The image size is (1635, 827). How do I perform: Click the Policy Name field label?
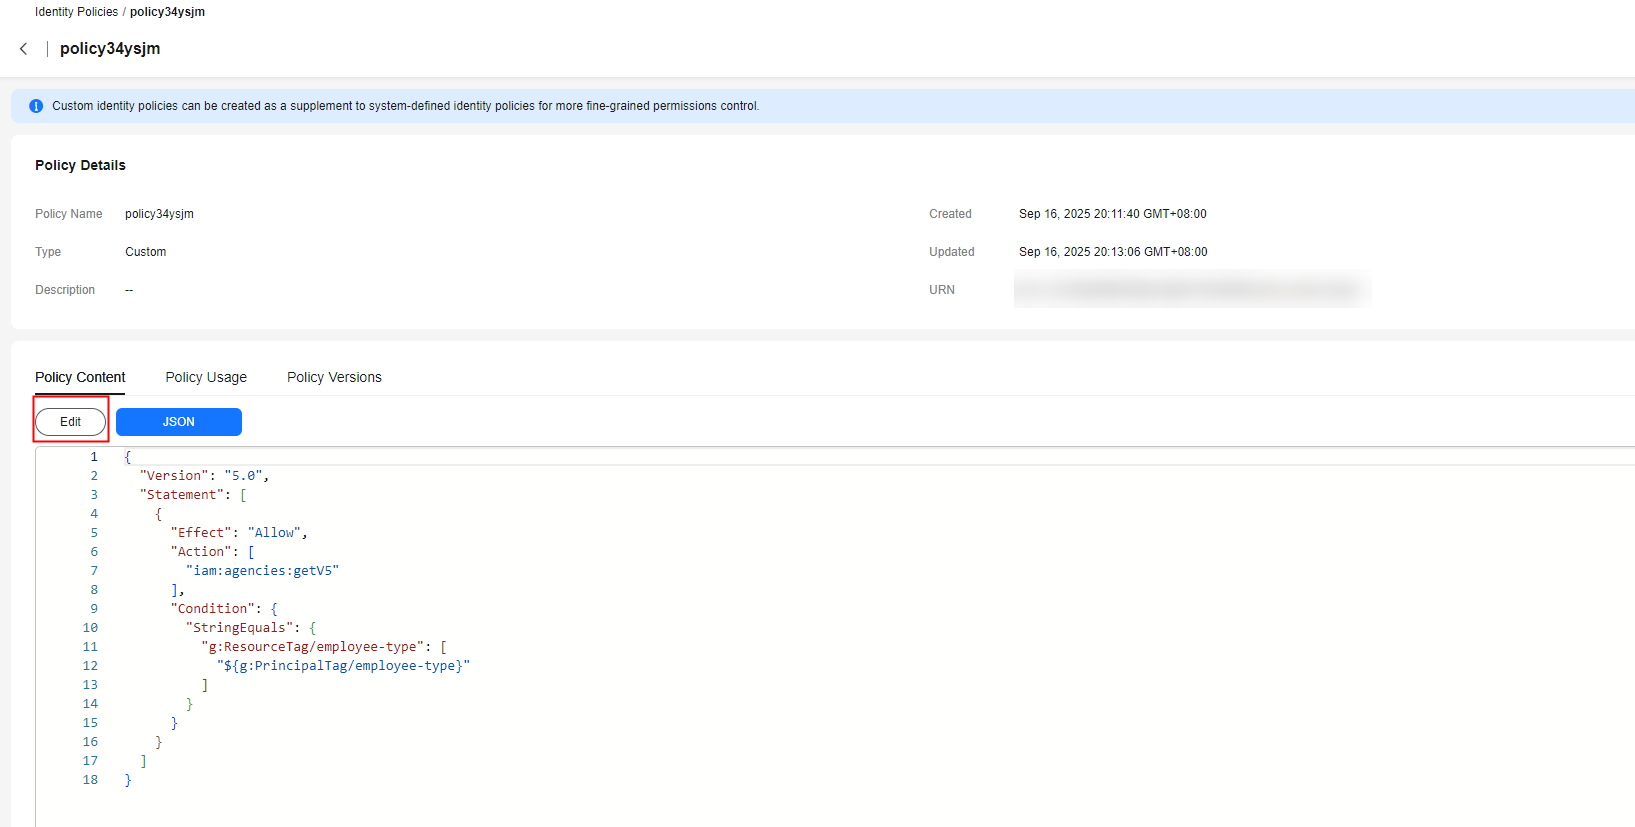pyautogui.click(x=68, y=214)
